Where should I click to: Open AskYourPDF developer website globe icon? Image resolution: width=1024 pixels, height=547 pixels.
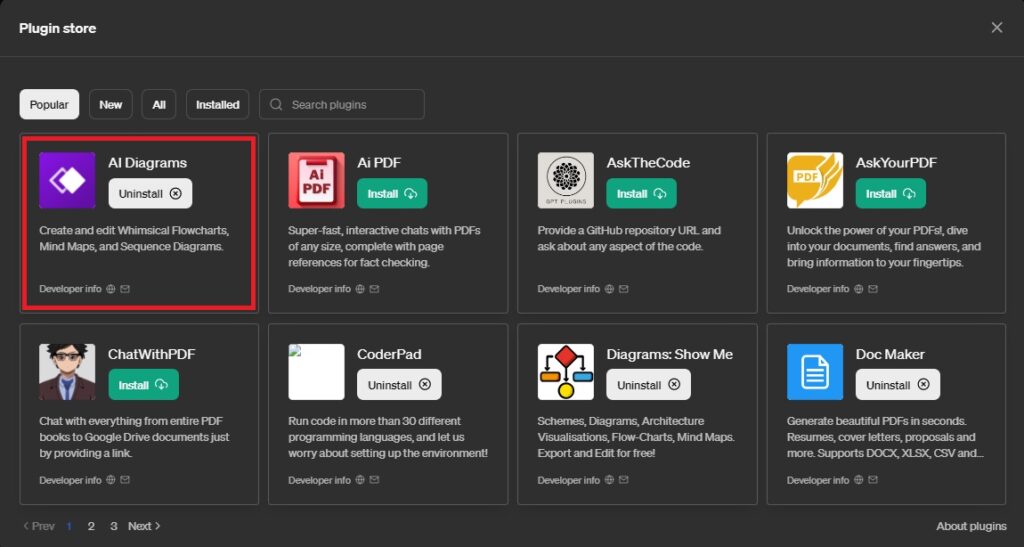(x=859, y=289)
